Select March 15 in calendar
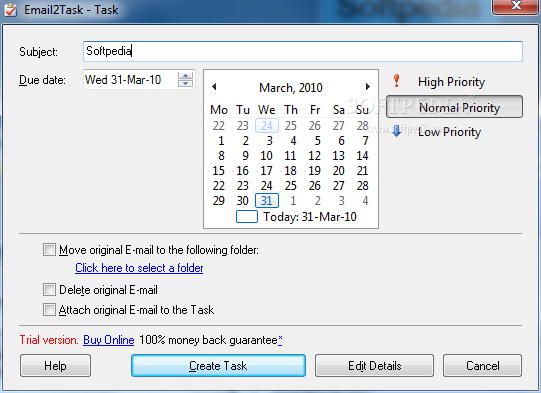Image resolution: width=541 pixels, height=393 pixels. tap(218, 170)
